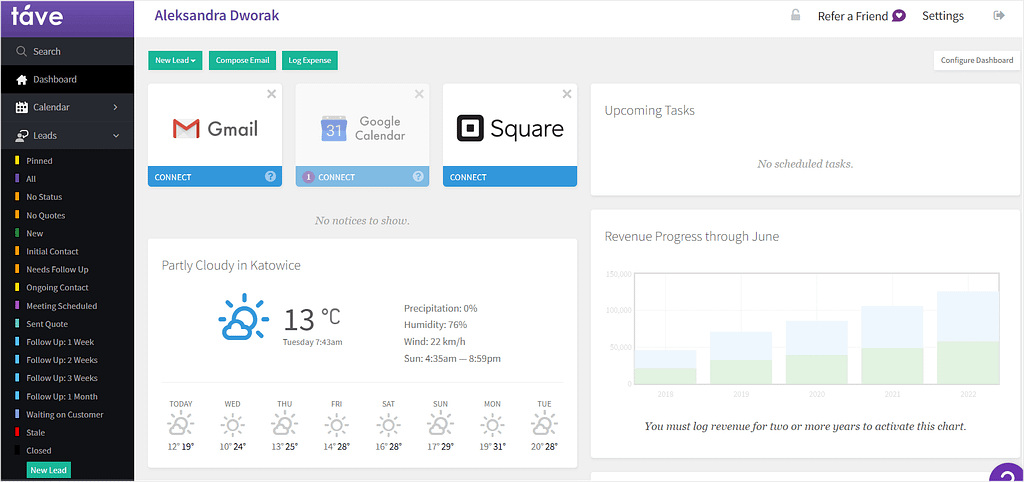Filter leads by No Quotes
The image size is (1024, 482).
tap(46, 216)
